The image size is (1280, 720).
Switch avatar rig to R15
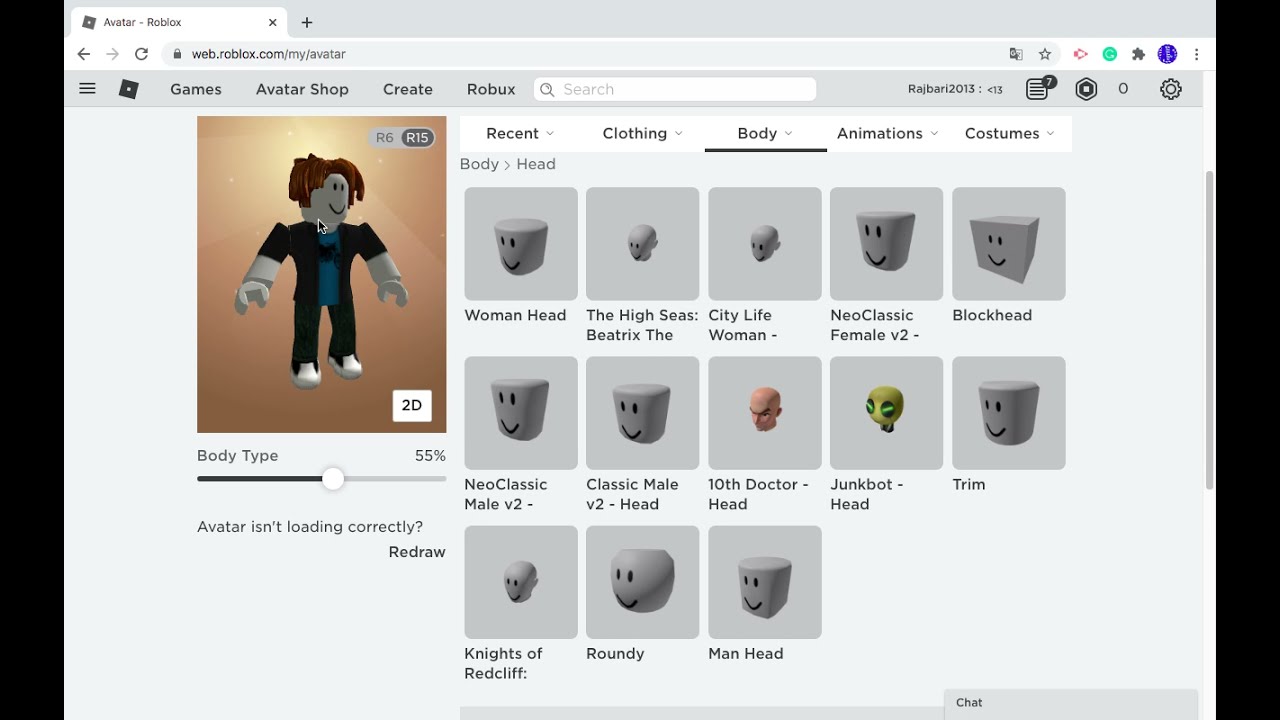click(x=417, y=138)
